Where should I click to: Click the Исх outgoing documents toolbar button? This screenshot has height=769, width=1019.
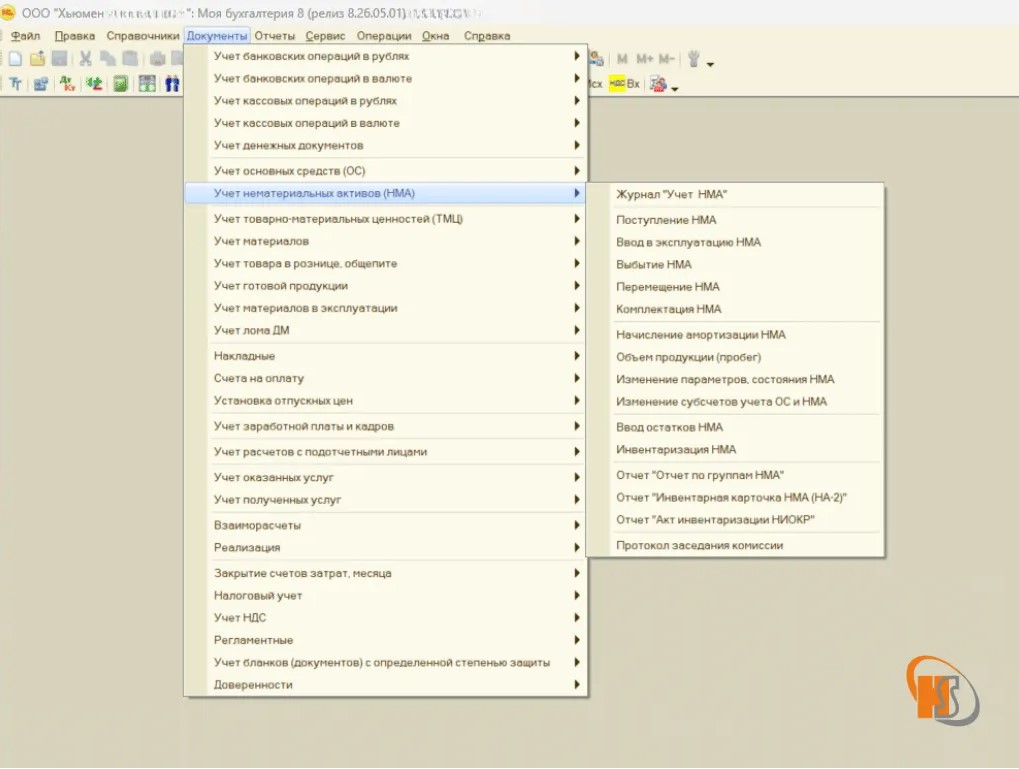click(x=595, y=84)
